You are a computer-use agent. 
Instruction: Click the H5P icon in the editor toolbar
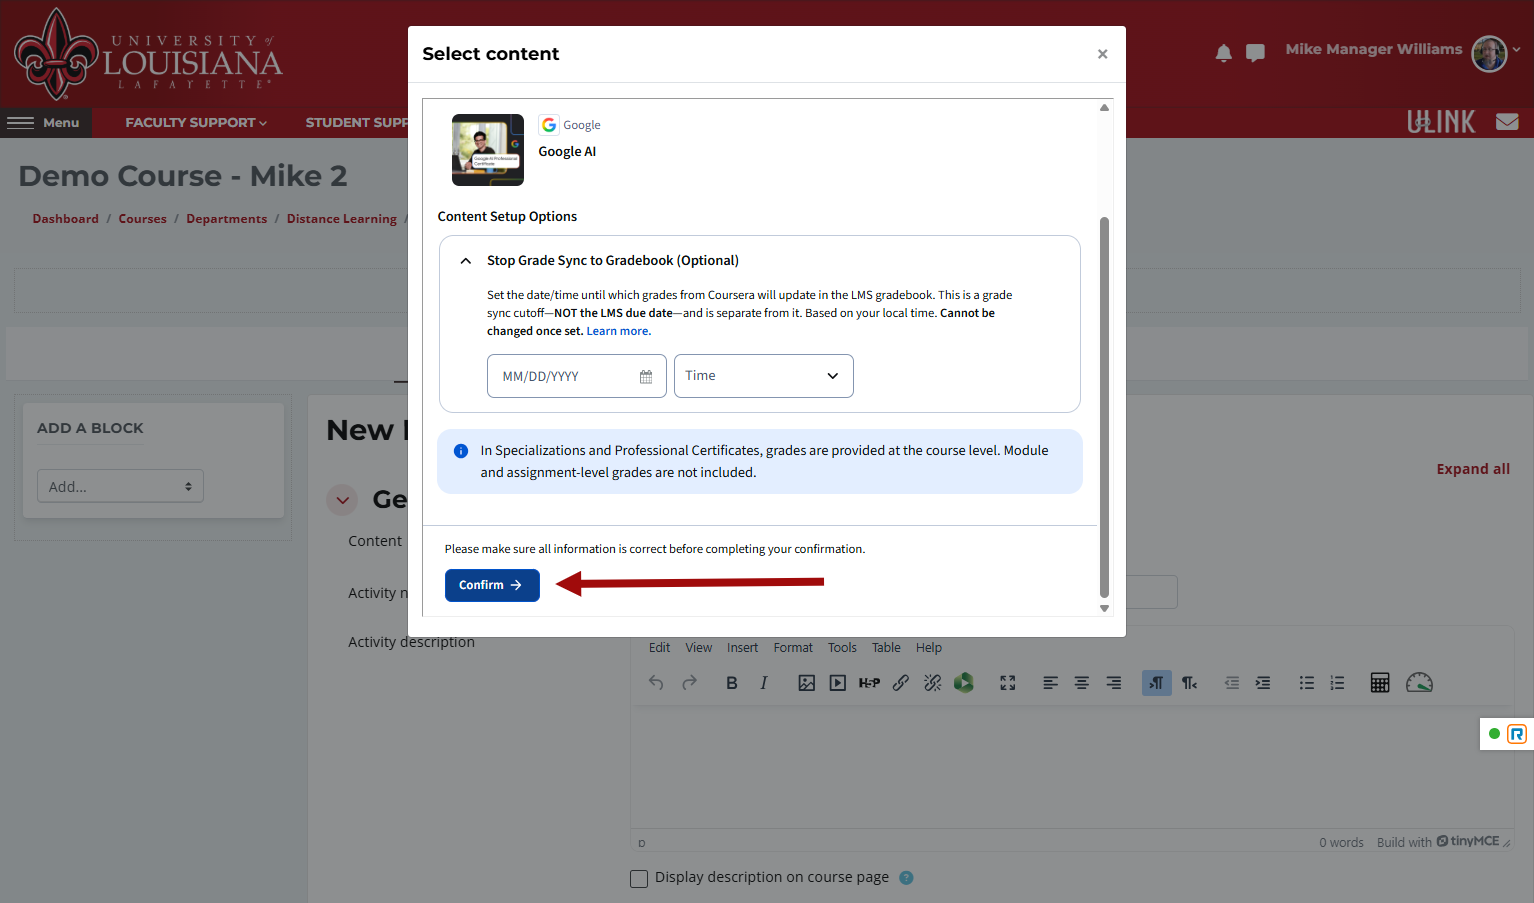pos(869,683)
